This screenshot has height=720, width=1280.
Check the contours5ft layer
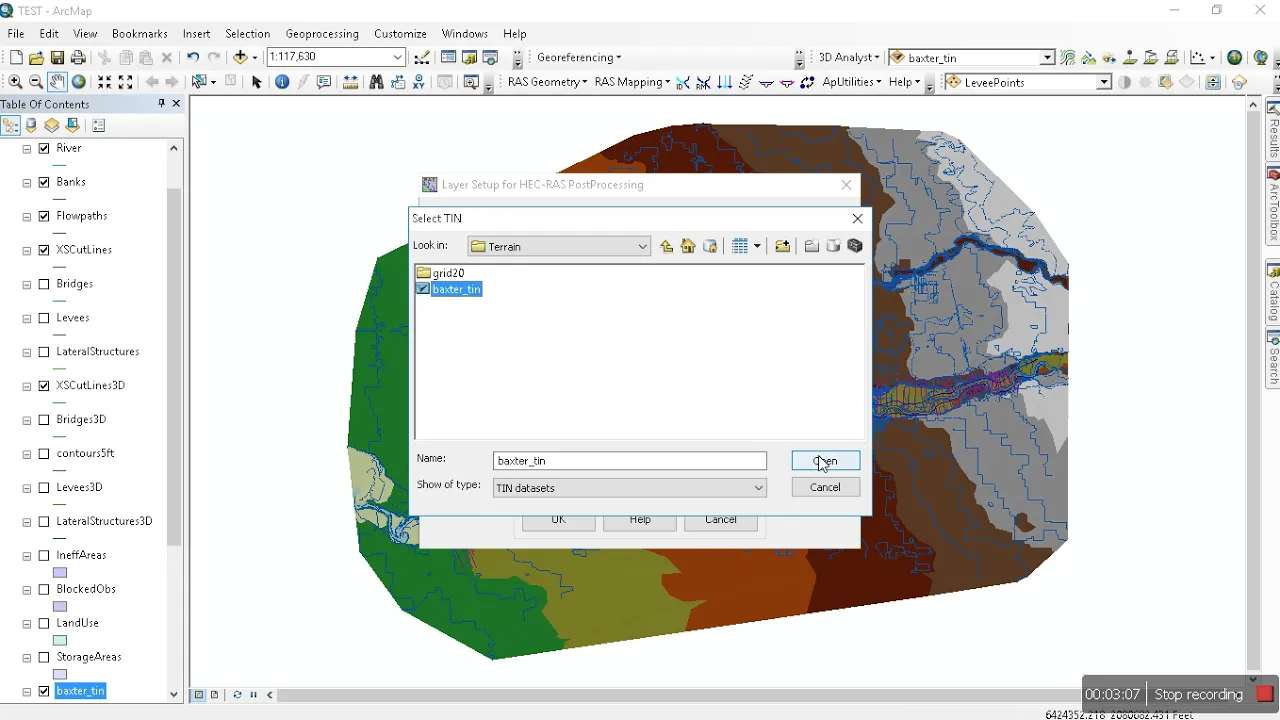(x=44, y=454)
